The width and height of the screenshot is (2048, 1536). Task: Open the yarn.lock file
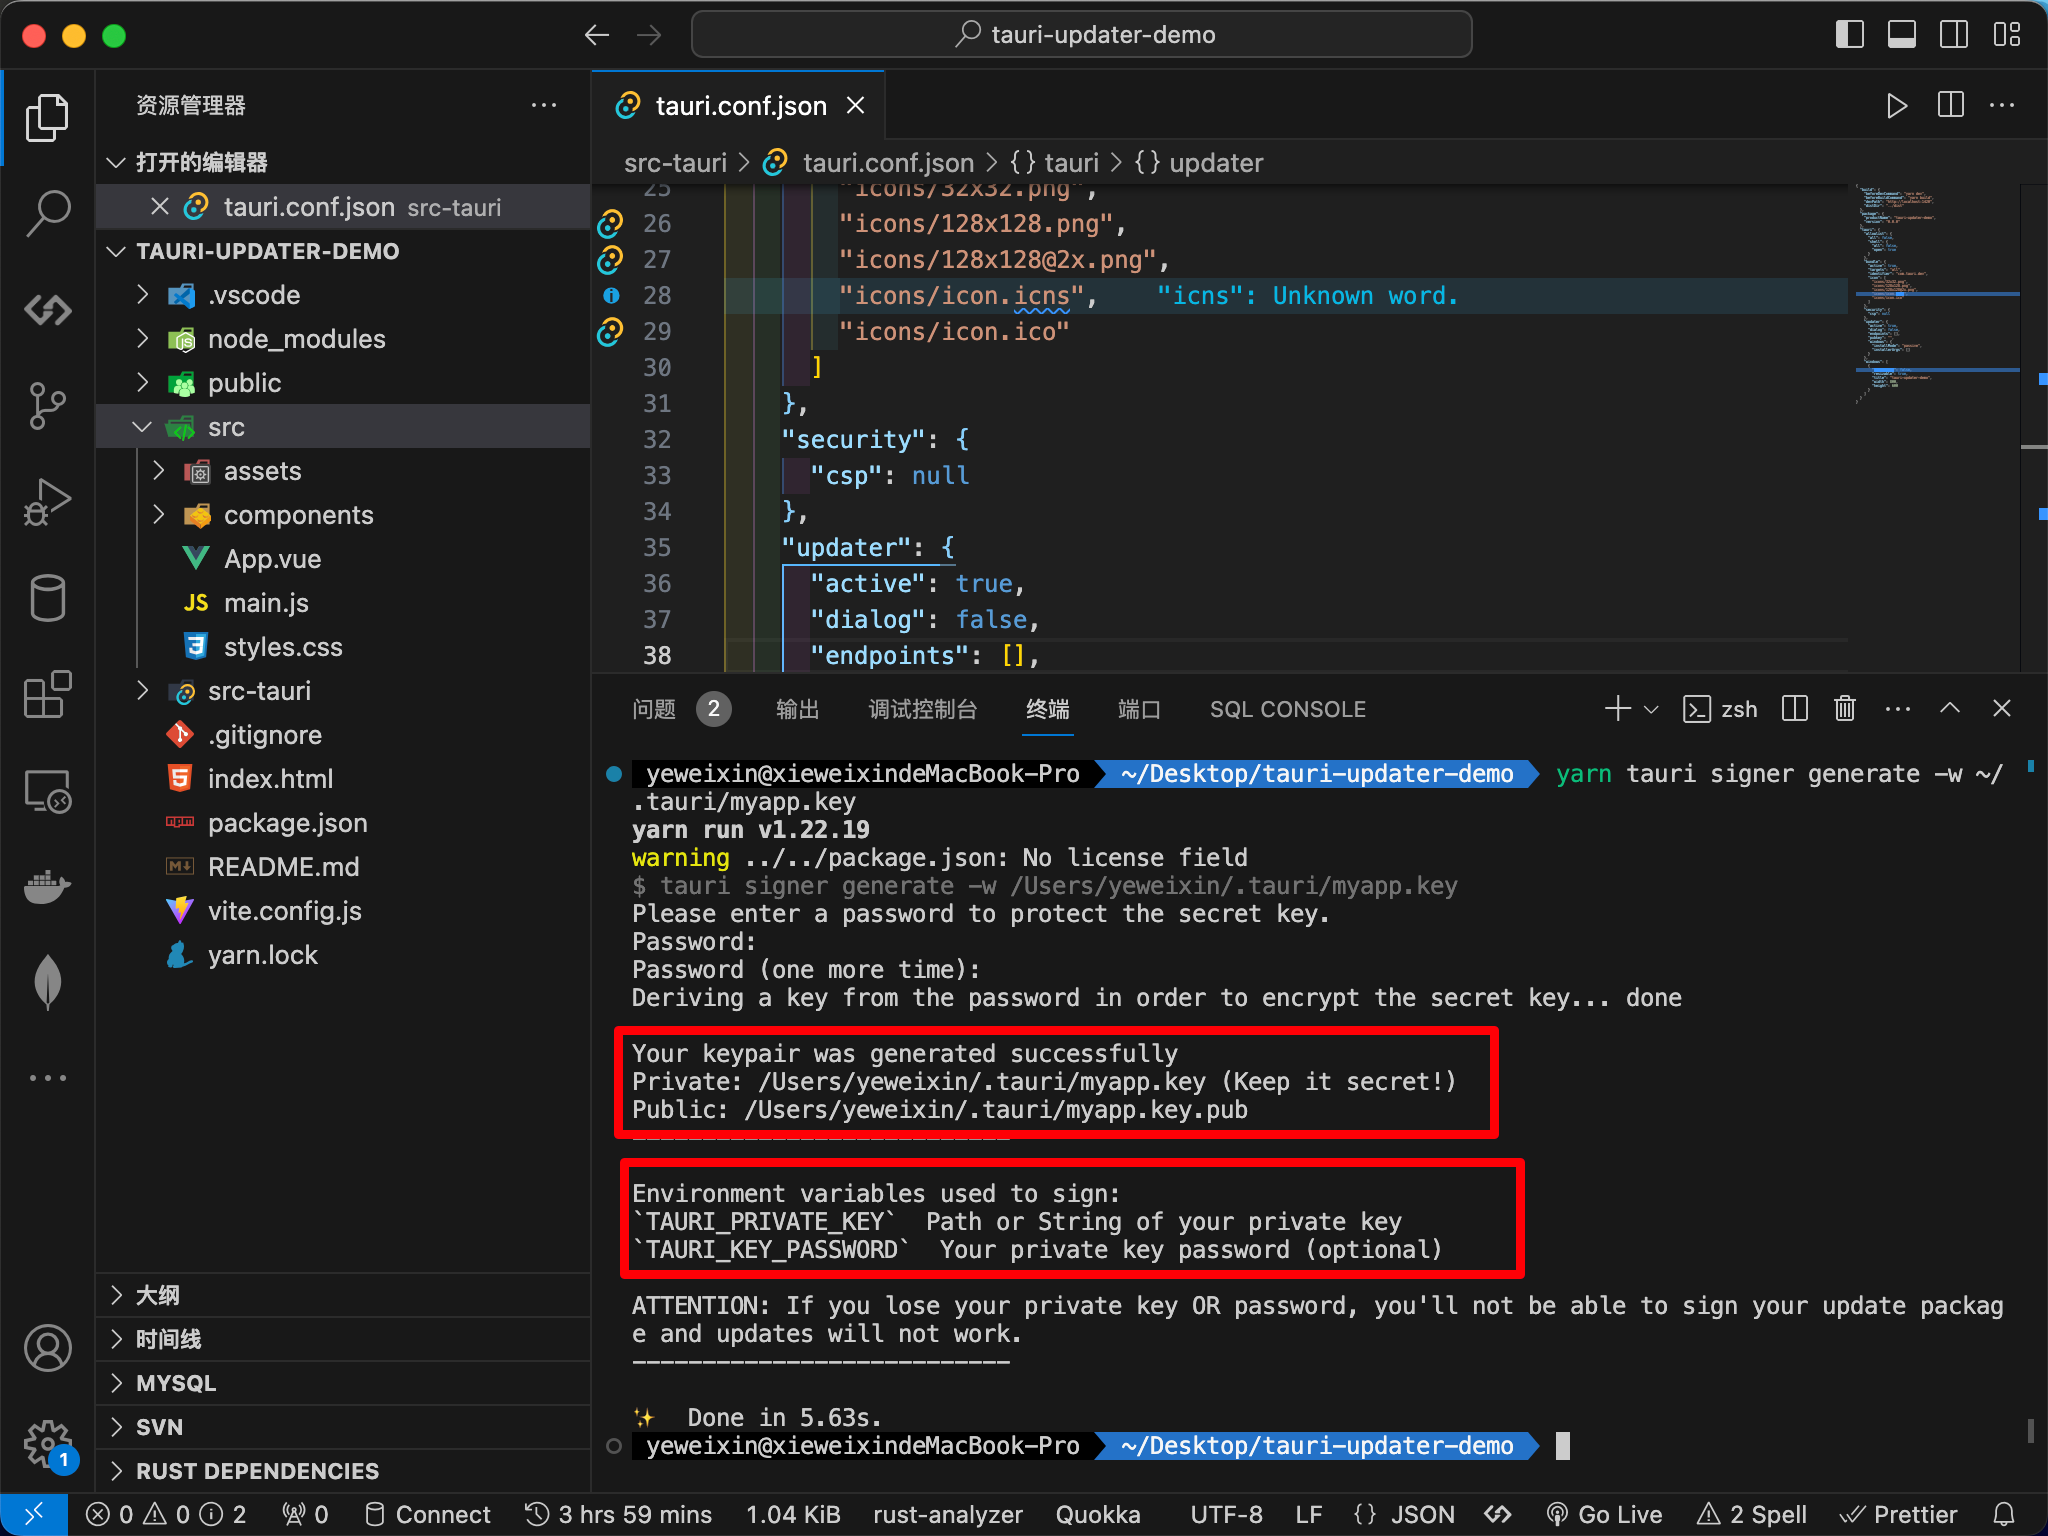[x=343, y=955]
